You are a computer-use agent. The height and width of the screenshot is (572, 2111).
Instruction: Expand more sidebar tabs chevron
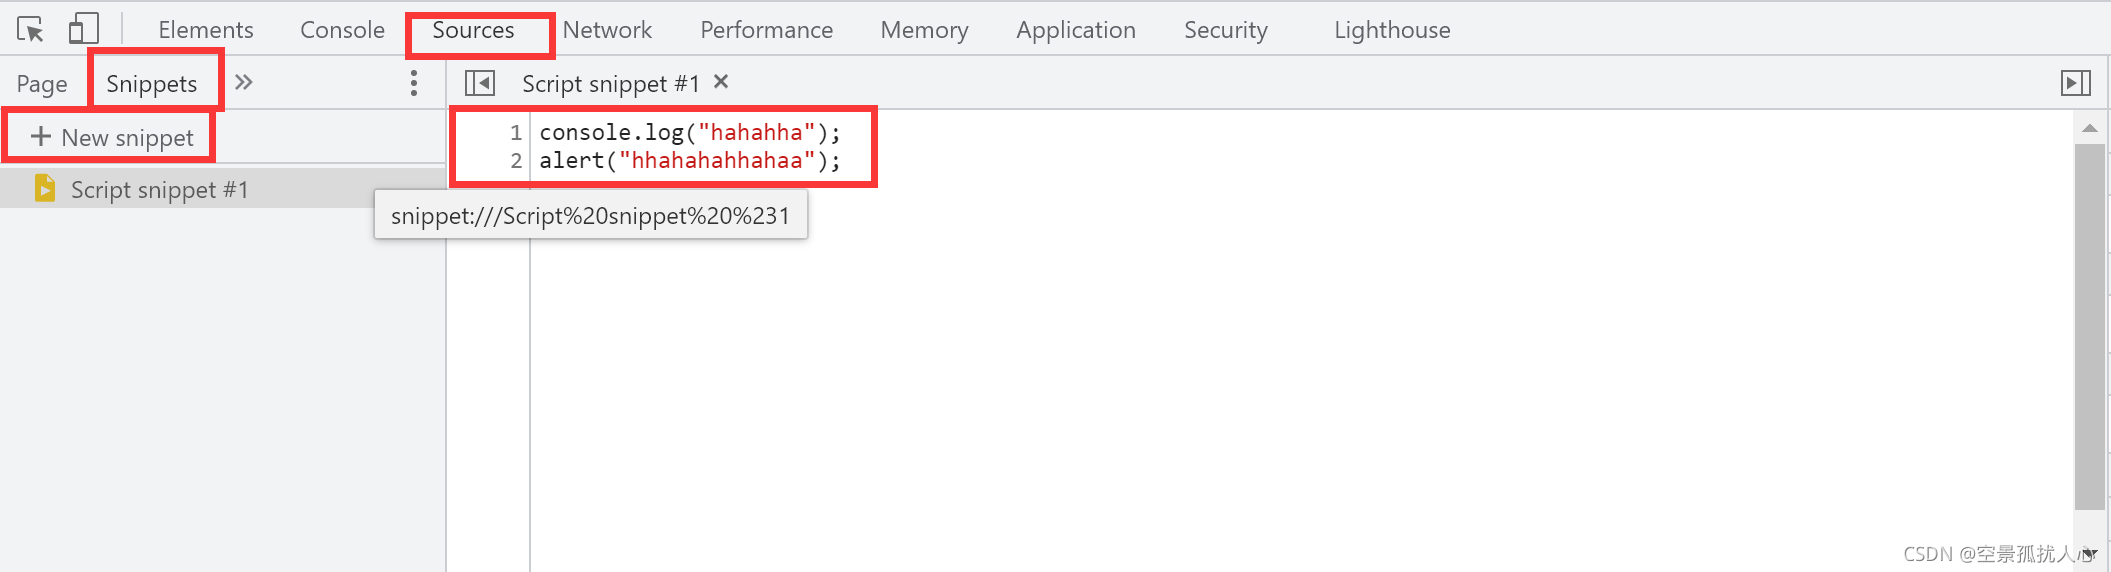243,82
